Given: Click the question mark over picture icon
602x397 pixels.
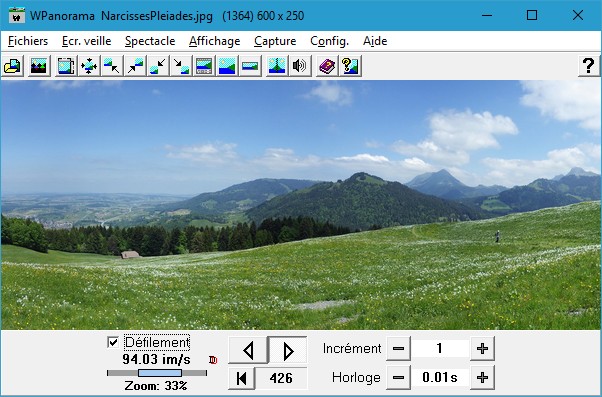Looking at the screenshot, I should (350, 66).
